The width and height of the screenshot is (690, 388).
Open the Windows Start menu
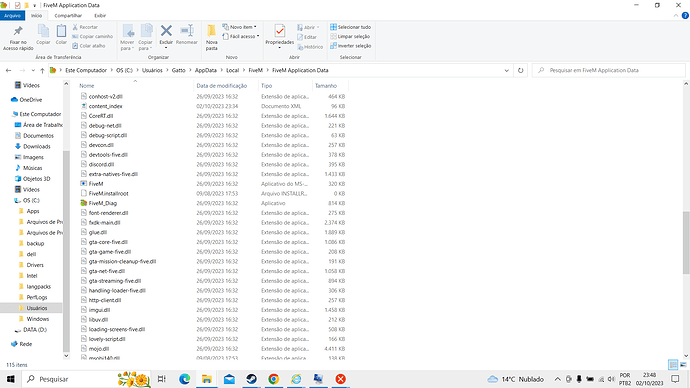11,379
